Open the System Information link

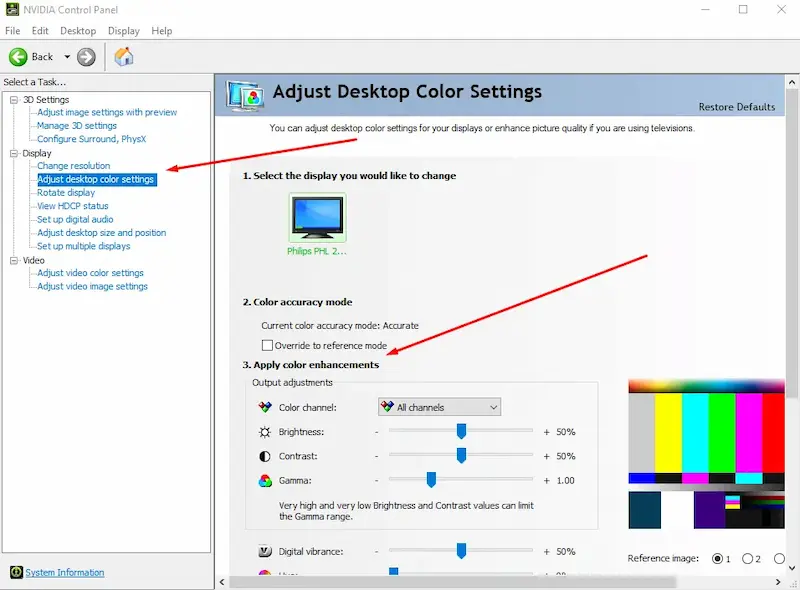(63, 572)
